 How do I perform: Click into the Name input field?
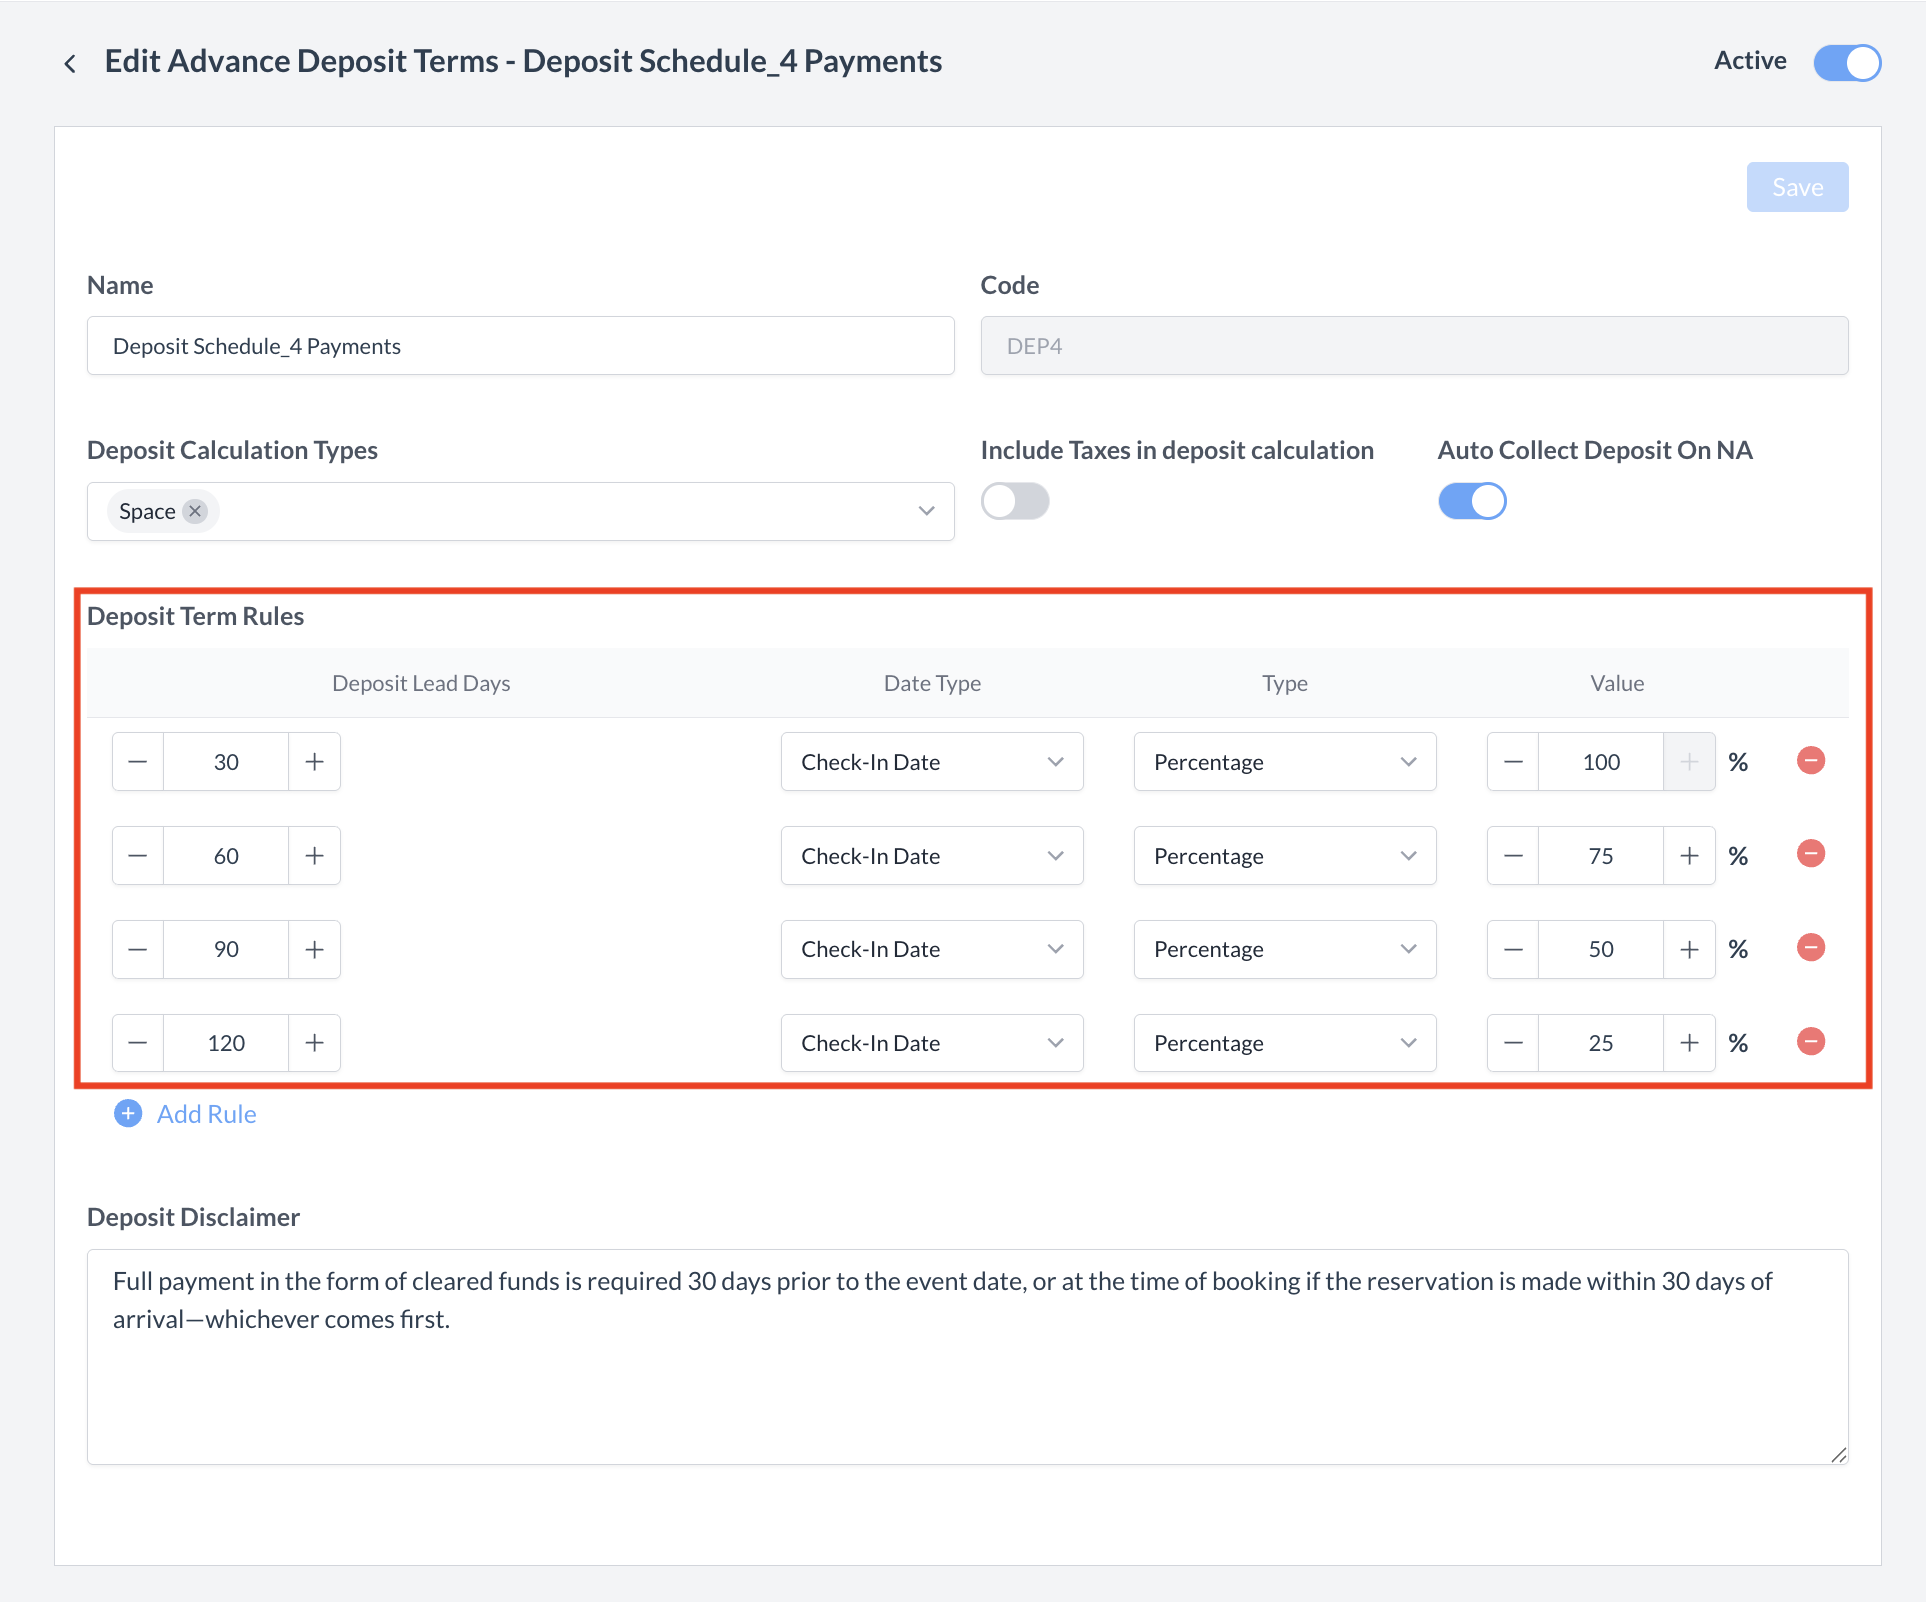pyautogui.click(x=520, y=346)
